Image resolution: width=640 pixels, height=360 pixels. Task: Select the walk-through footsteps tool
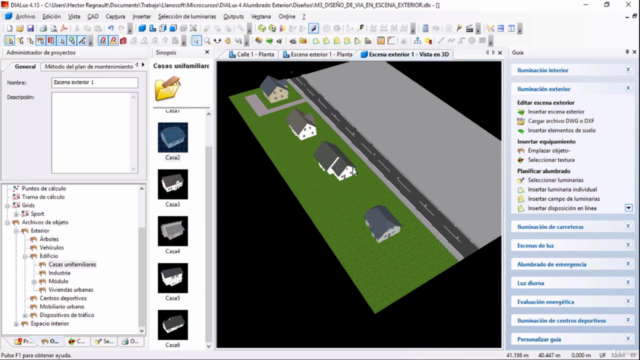pos(238,40)
